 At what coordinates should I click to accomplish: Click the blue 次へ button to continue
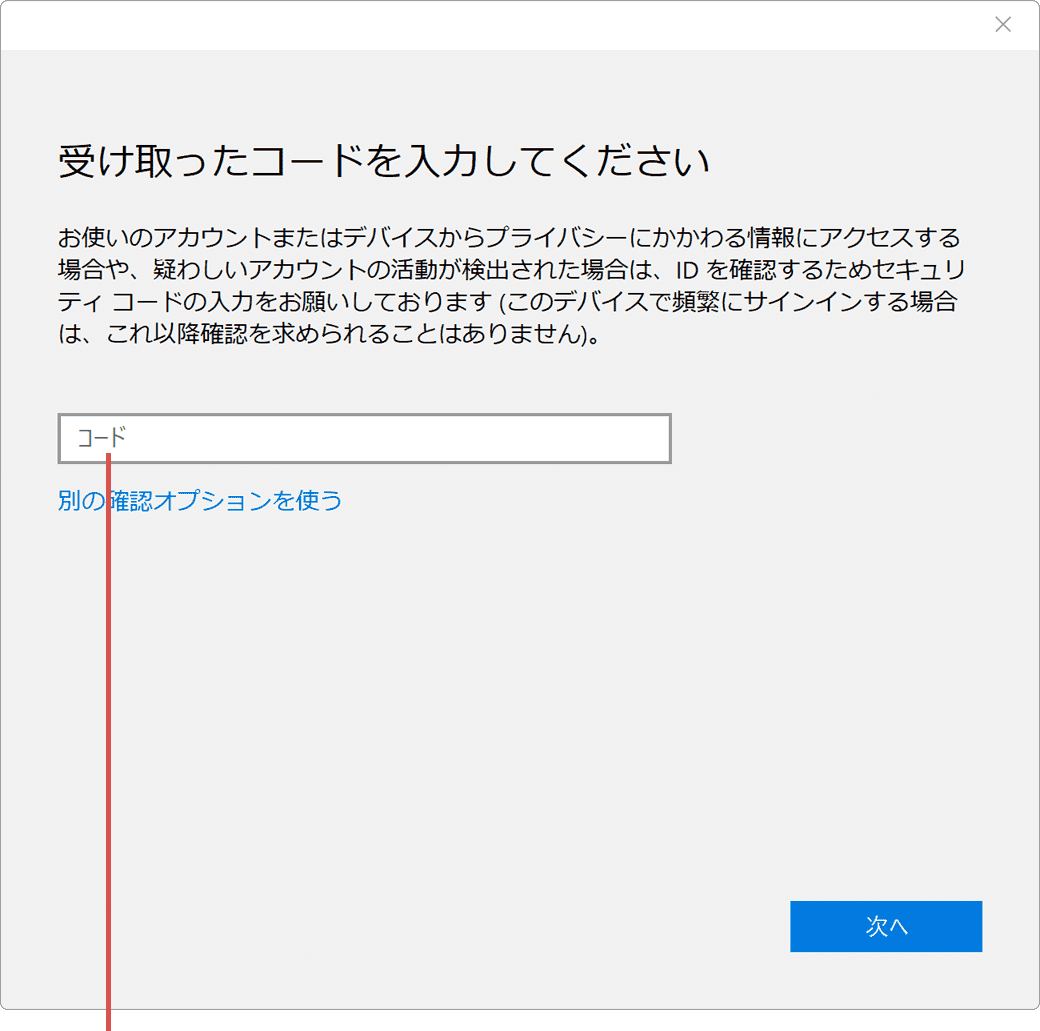click(x=886, y=926)
